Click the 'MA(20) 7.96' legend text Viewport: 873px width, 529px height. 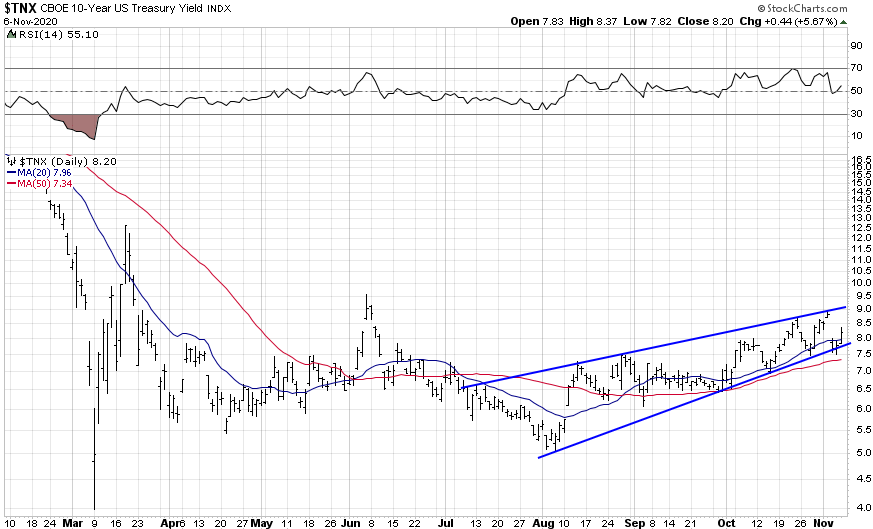45,173
